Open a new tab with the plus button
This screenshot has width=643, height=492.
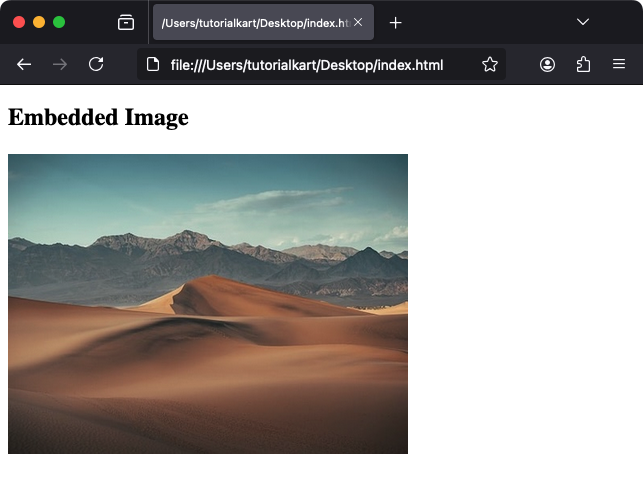pyautogui.click(x=396, y=22)
